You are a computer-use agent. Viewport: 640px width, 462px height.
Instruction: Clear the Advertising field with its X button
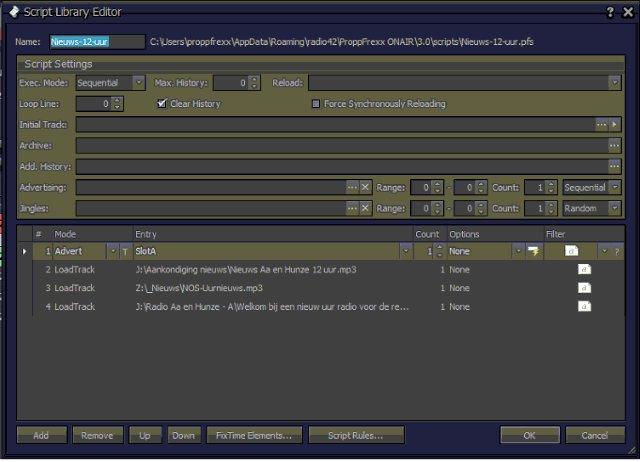(x=365, y=187)
